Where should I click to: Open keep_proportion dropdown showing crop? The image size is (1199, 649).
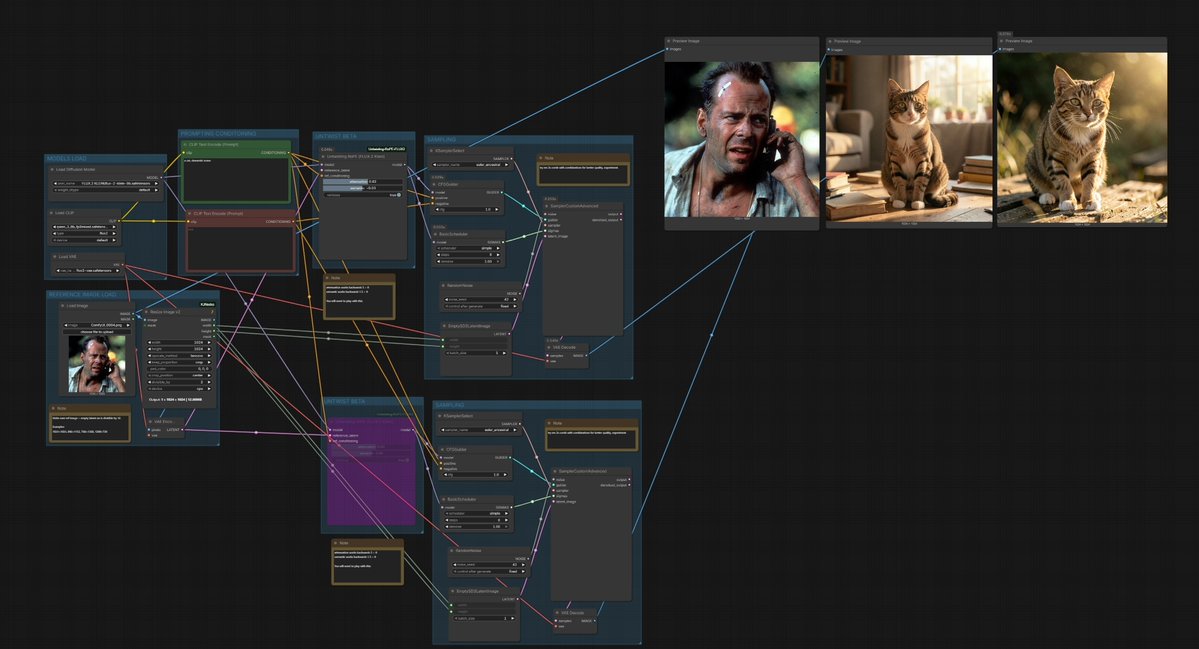pyautogui.click(x=179, y=362)
